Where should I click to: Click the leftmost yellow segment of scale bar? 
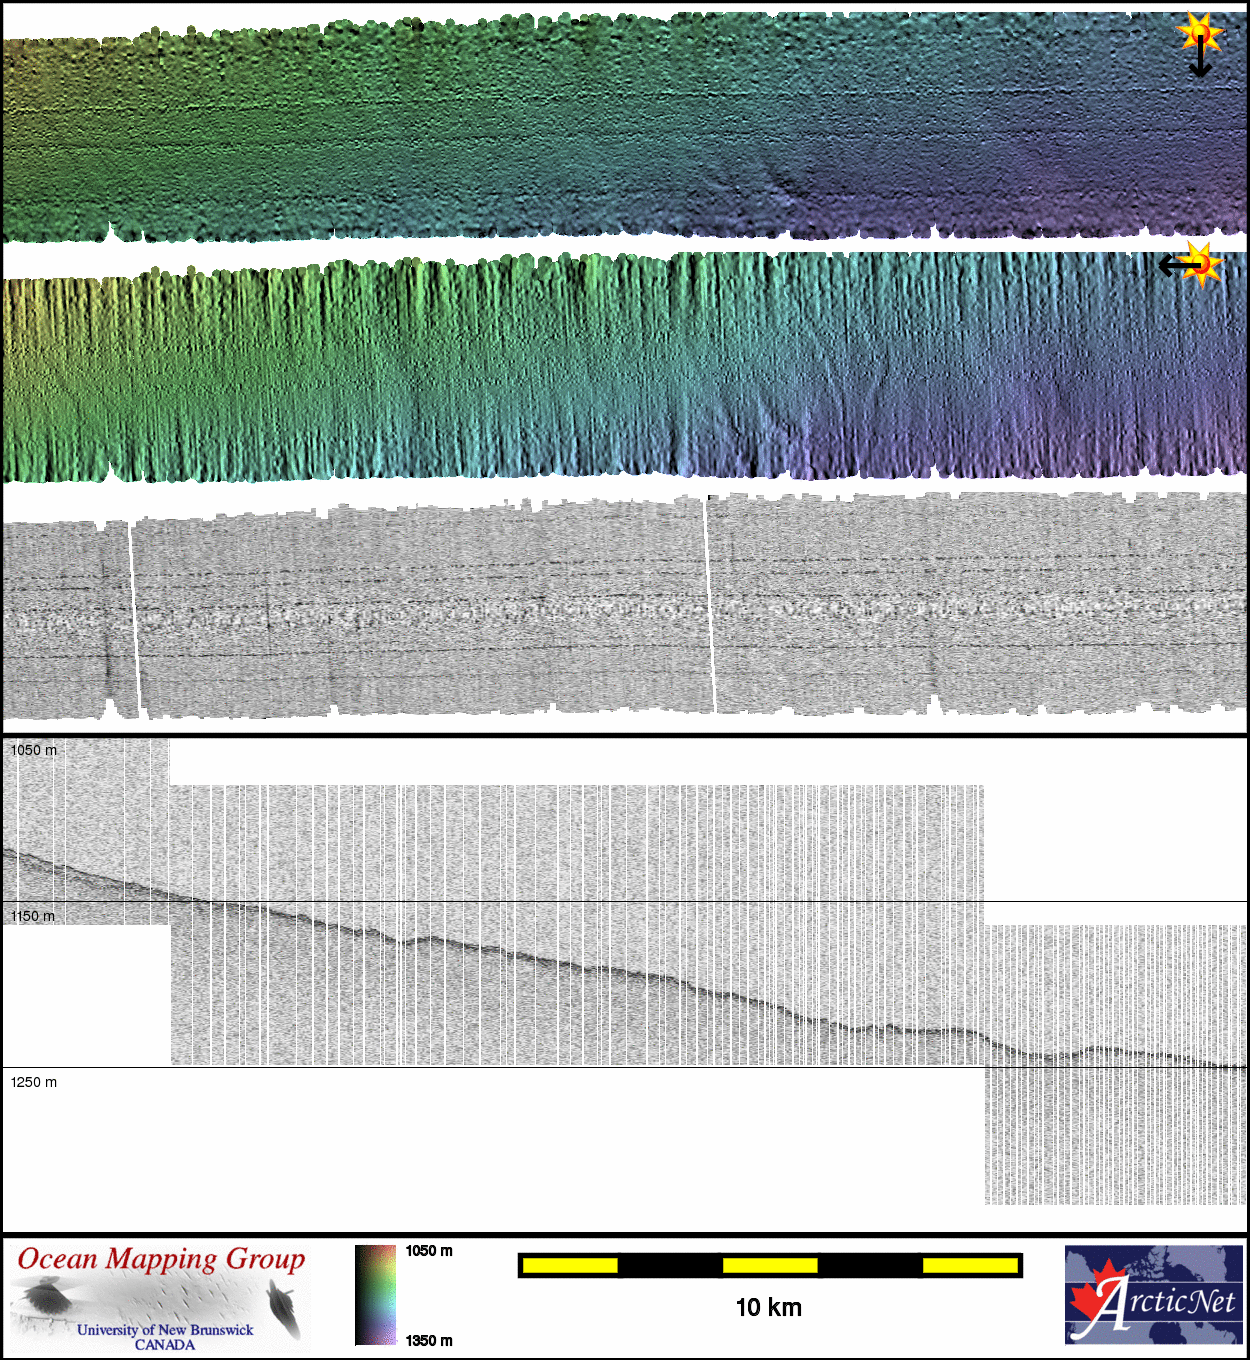(x=570, y=1266)
